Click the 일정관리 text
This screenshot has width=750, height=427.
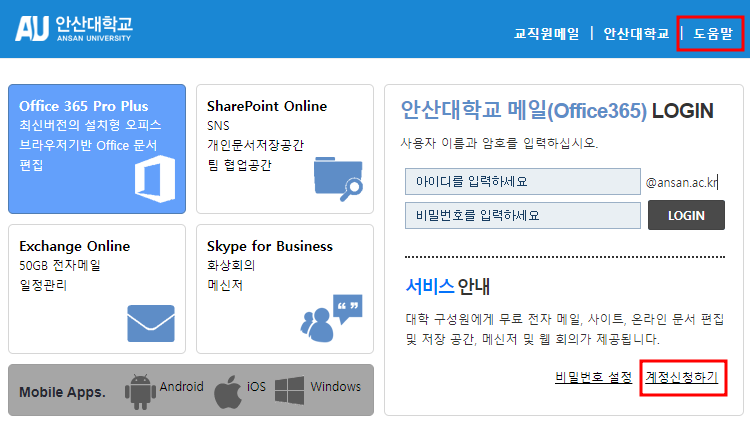[43, 285]
